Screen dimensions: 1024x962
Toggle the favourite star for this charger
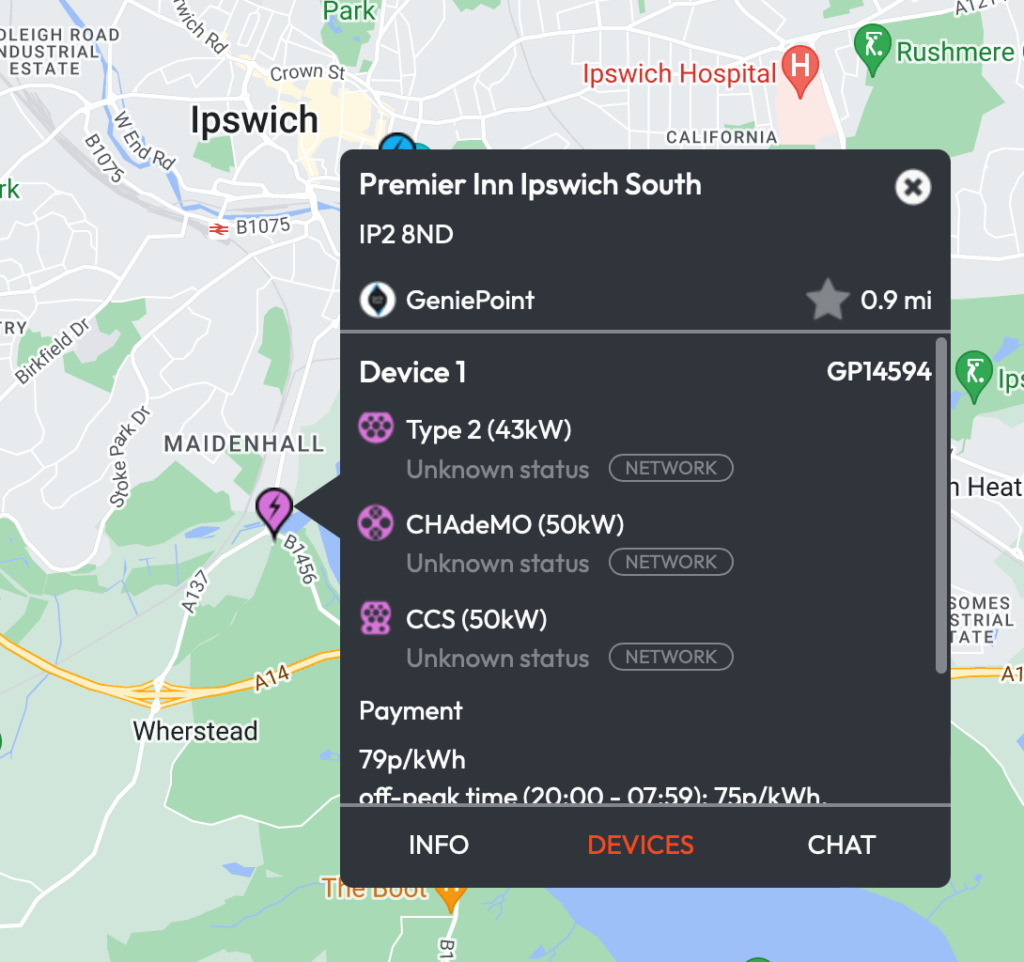827,300
